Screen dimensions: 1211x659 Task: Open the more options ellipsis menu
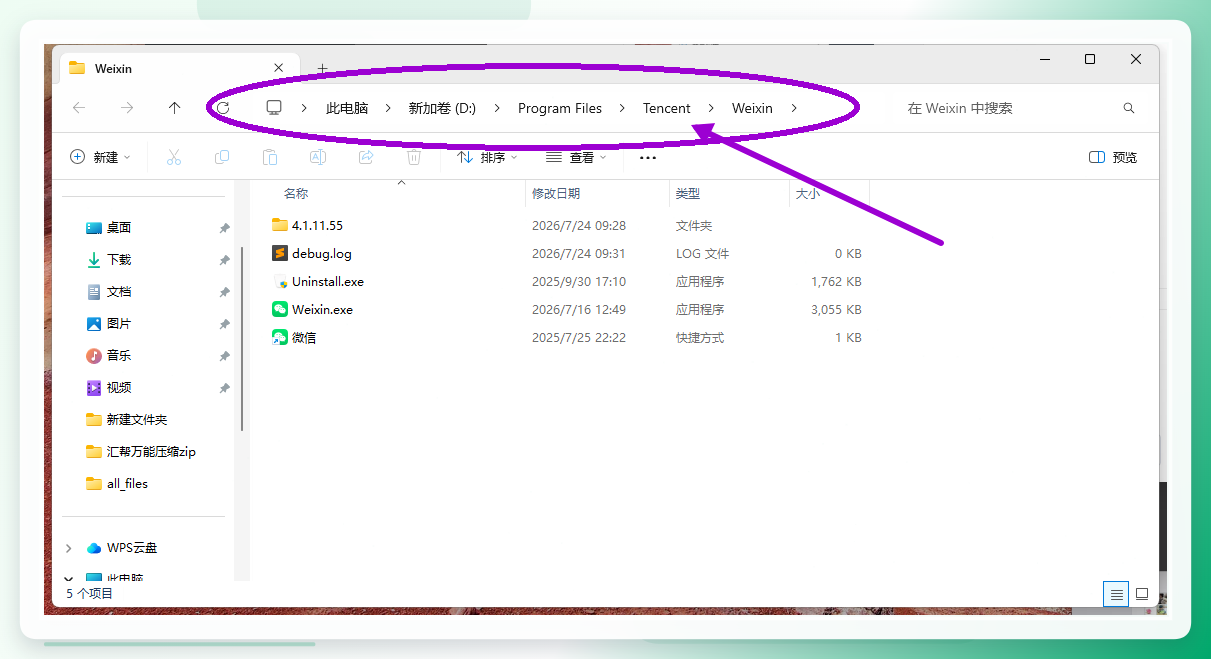(648, 157)
